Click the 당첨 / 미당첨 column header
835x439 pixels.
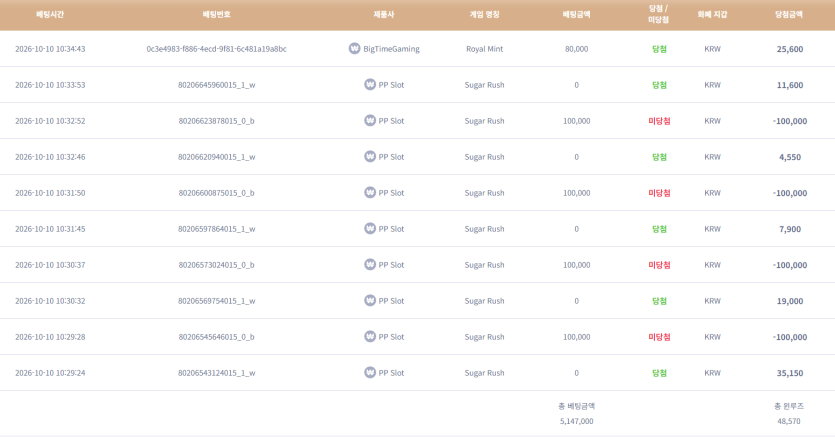pyautogui.click(x=659, y=14)
